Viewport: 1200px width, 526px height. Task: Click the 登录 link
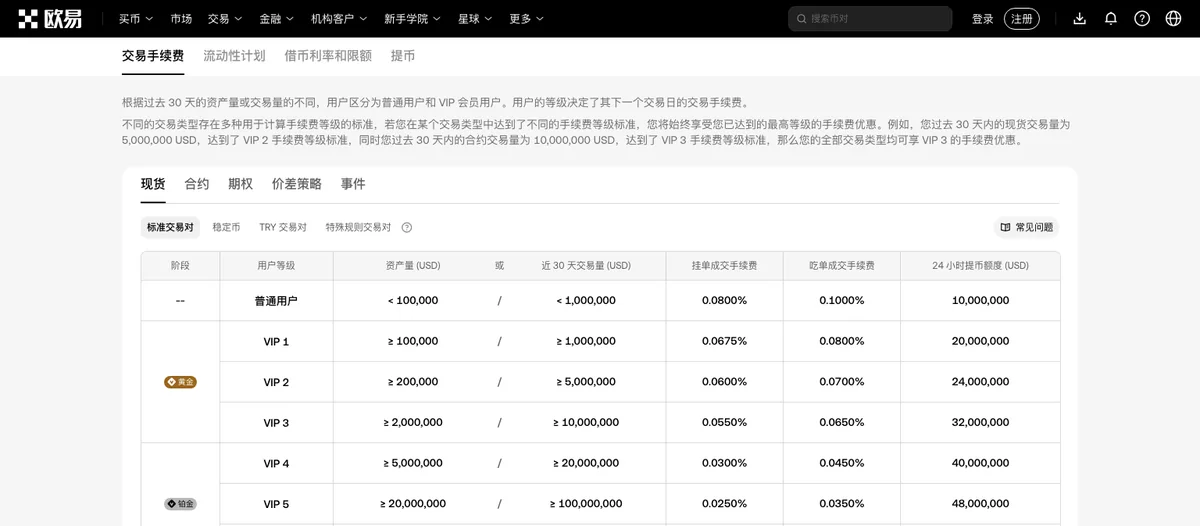(x=982, y=18)
